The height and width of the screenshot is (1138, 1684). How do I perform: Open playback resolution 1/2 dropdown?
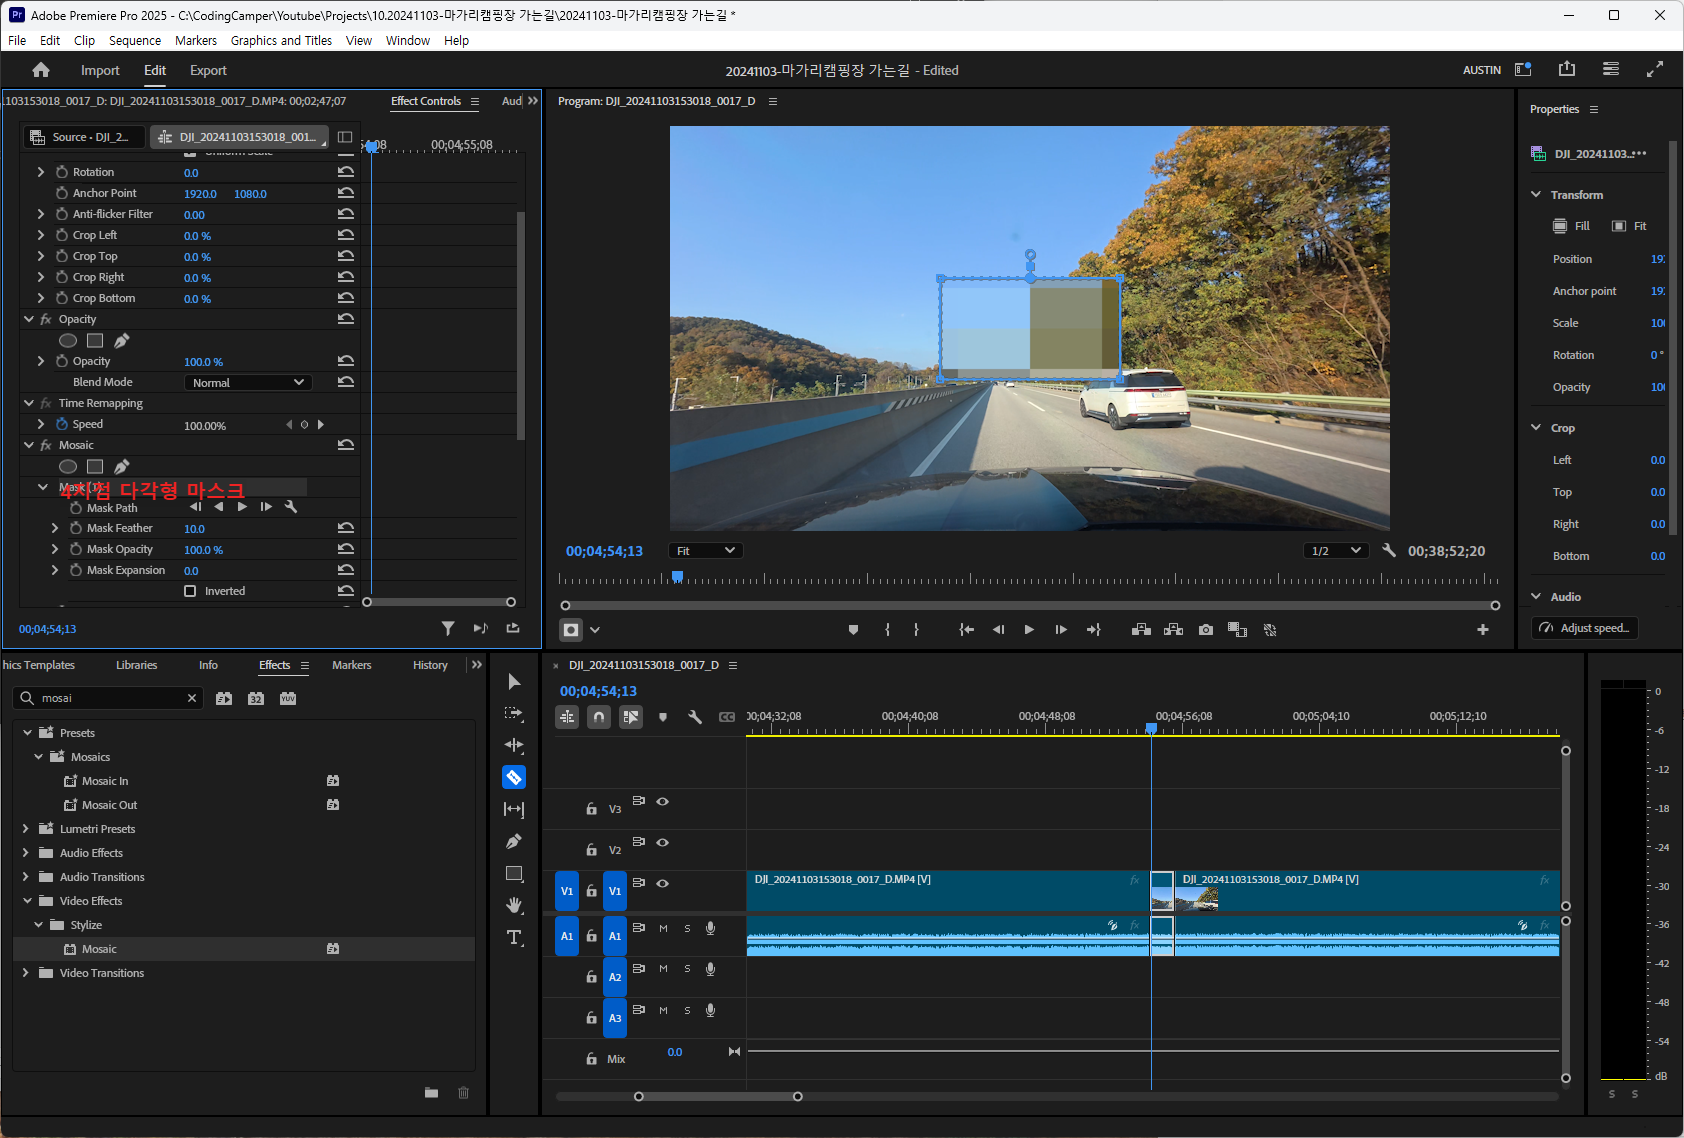[x=1336, y=550]
